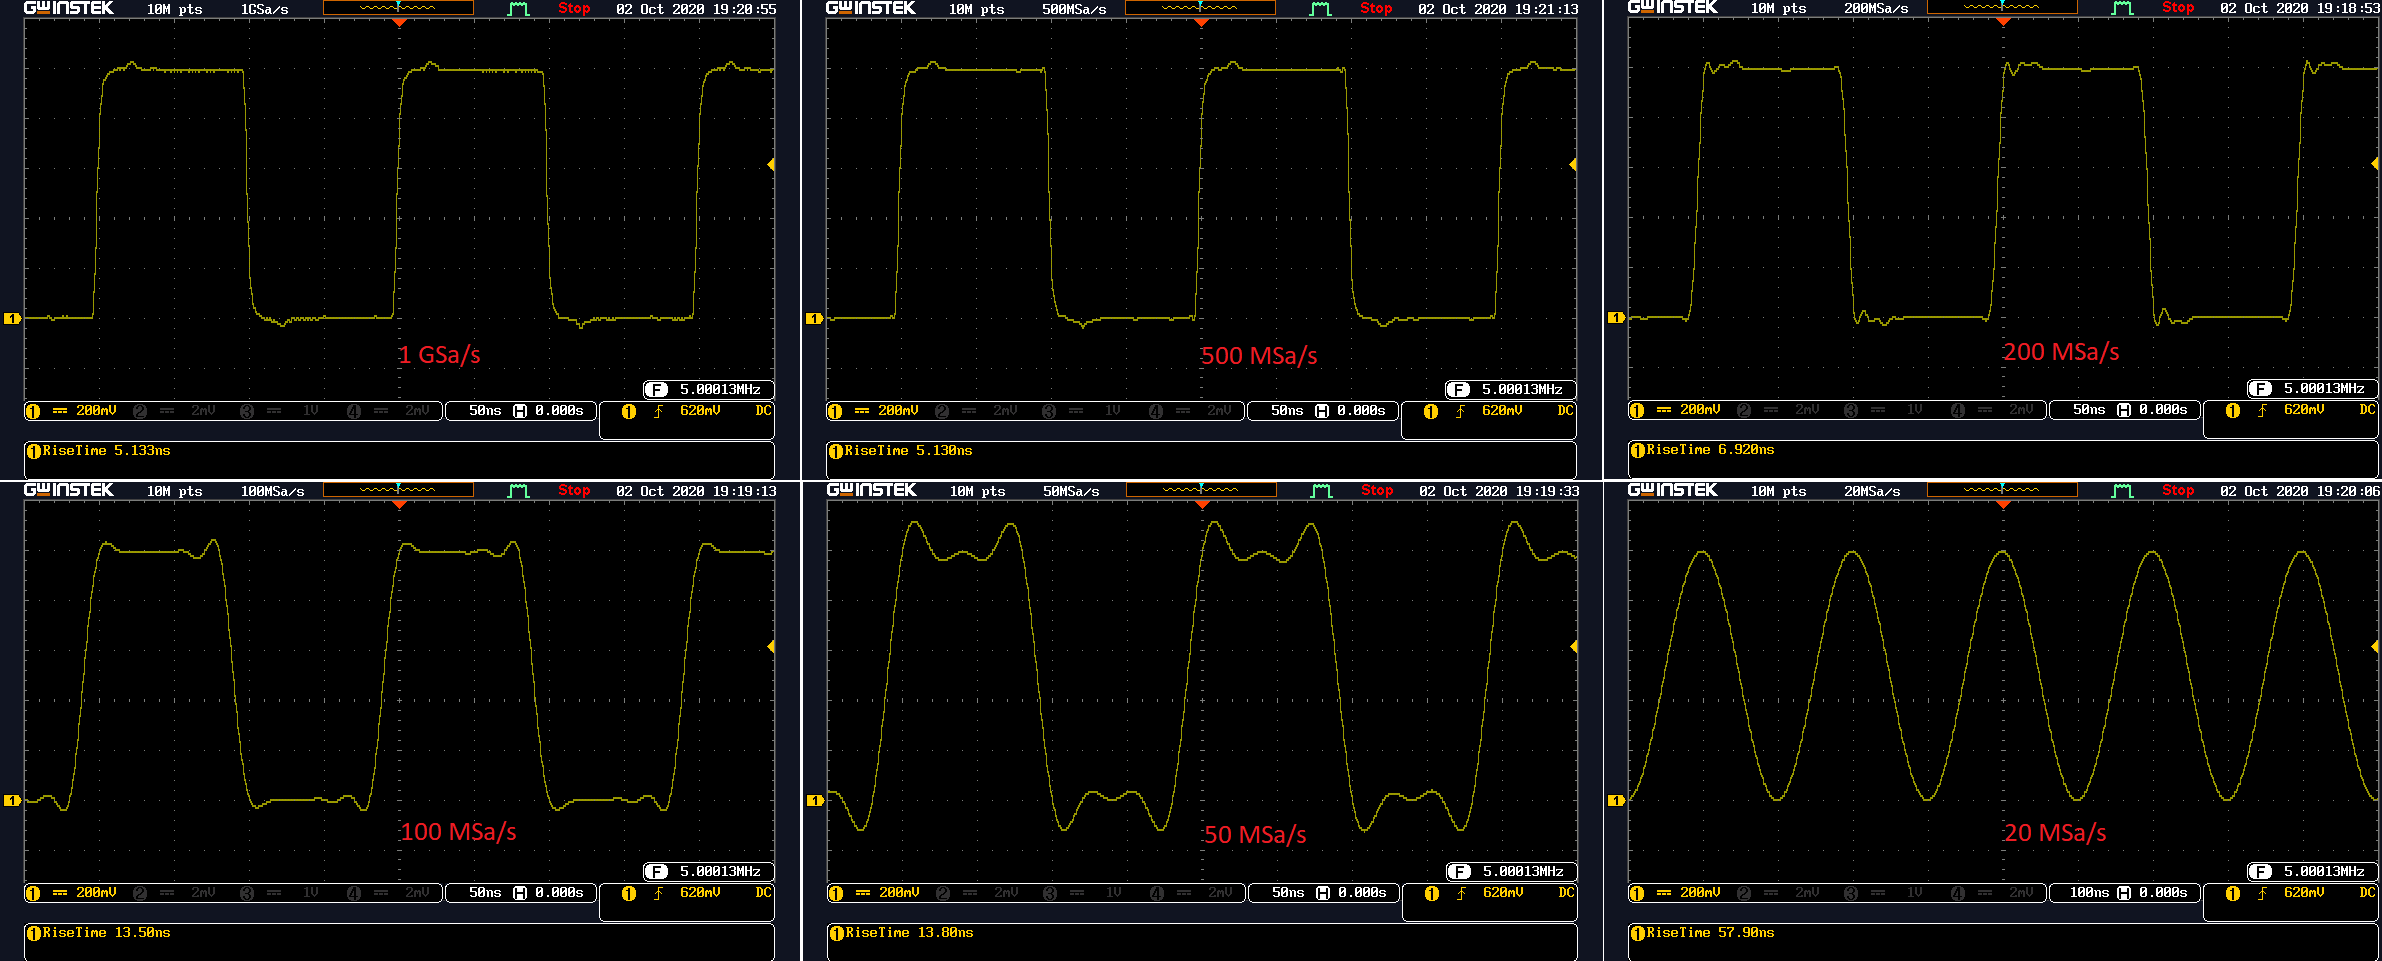Toggle the greyed channel 2 indicator in the 500MSa/s panel
Viewport: 2382px width, 961px height.
coord(976,411)
